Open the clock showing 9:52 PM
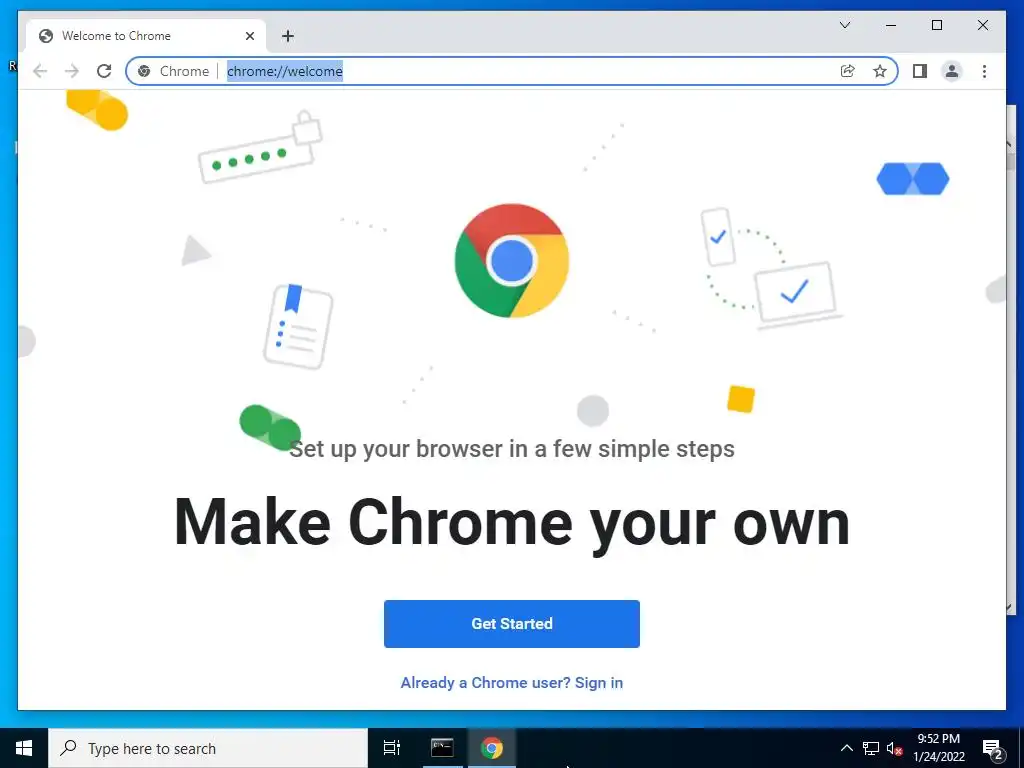The image size is (1024, 768). [x=938, y=748]
